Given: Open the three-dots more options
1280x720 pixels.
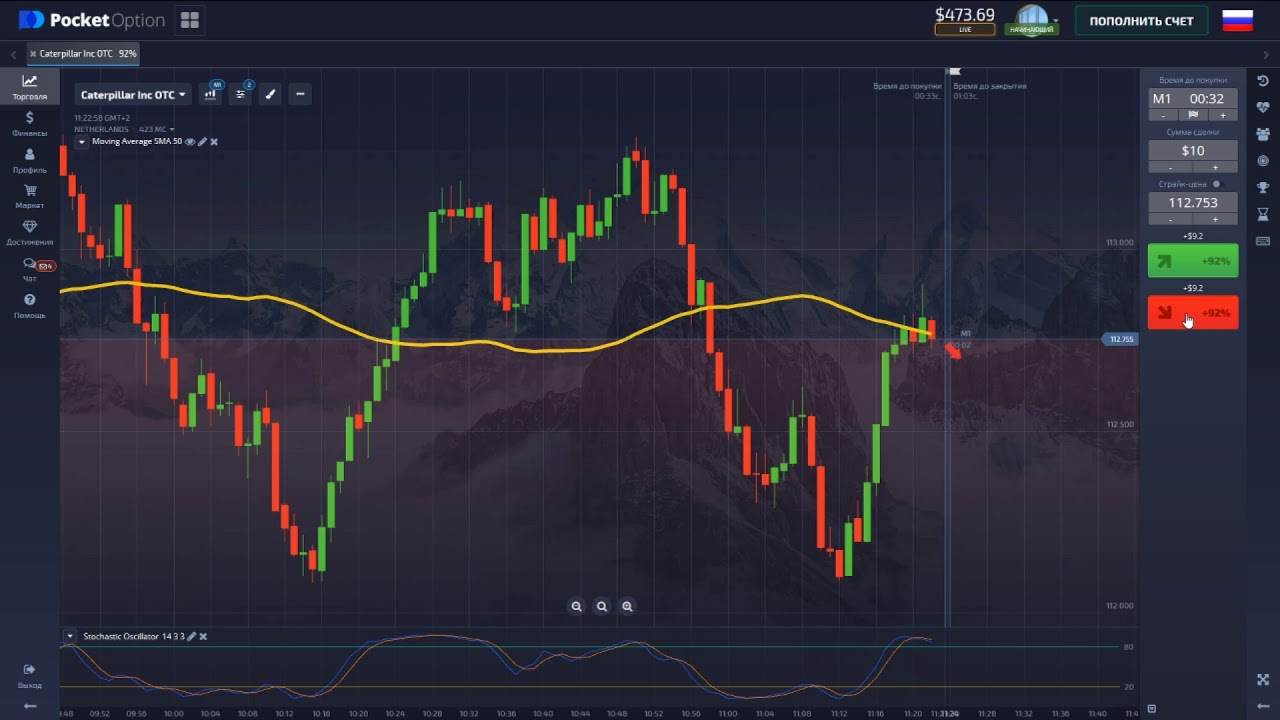Looking at the screenshot, I should [x=300, y=94].
